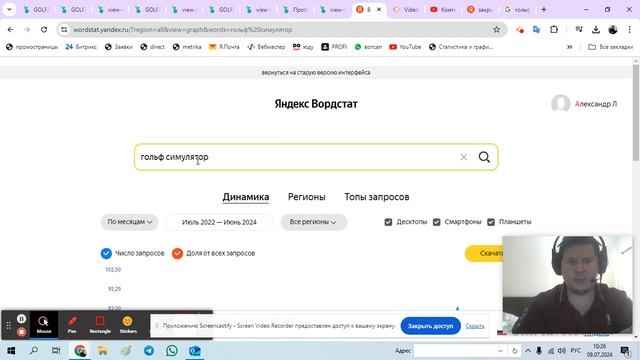
Task: Open Telegram from the taskbar
Action: (149, 351)
